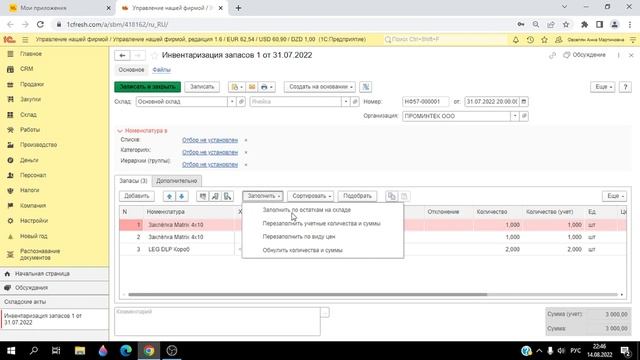Expand Создать на основании dropdown
This screenshot has width=640, height=360.
(x=320, y=87)
